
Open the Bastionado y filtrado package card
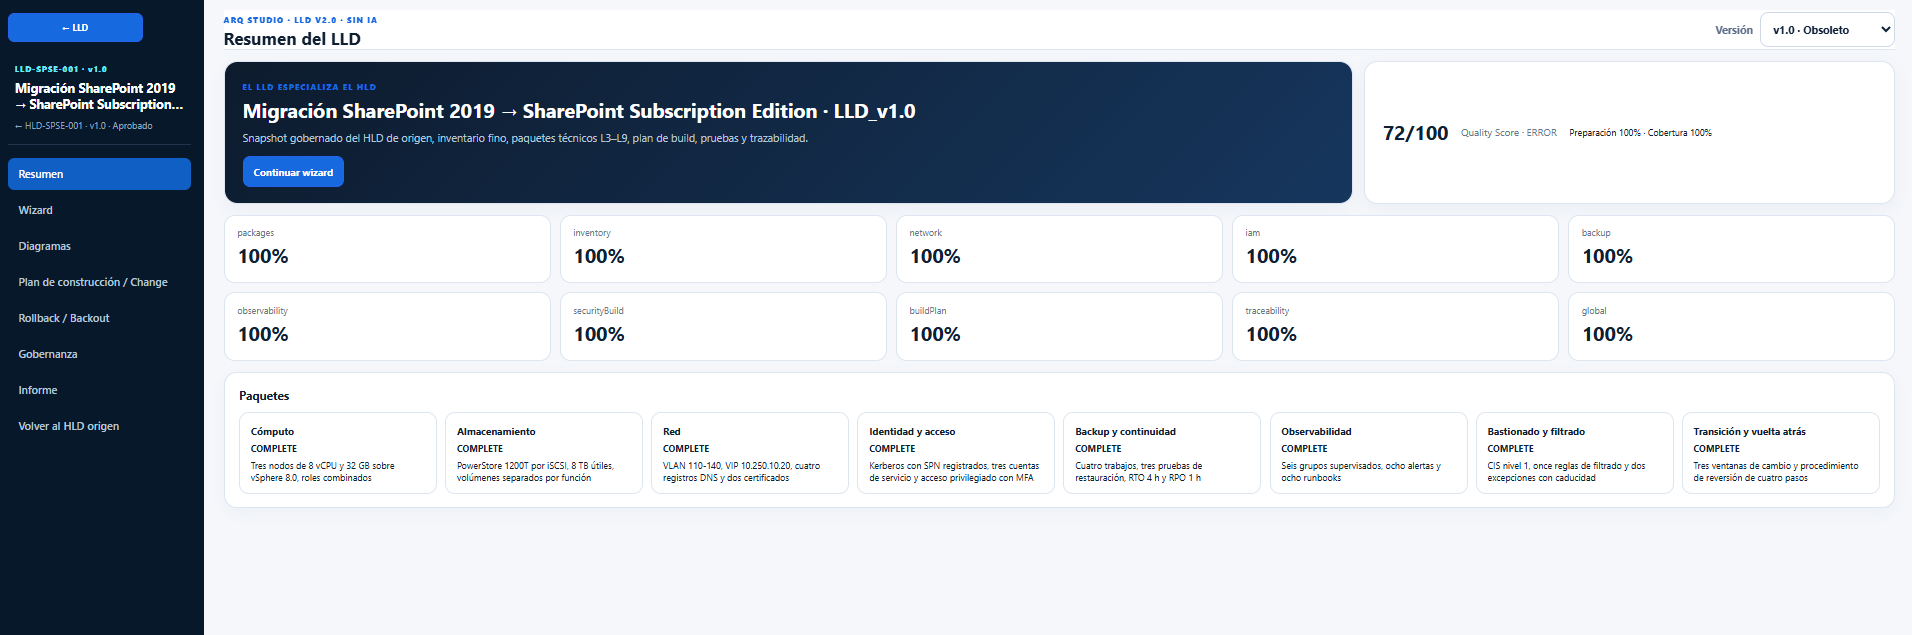[1574, 453]
